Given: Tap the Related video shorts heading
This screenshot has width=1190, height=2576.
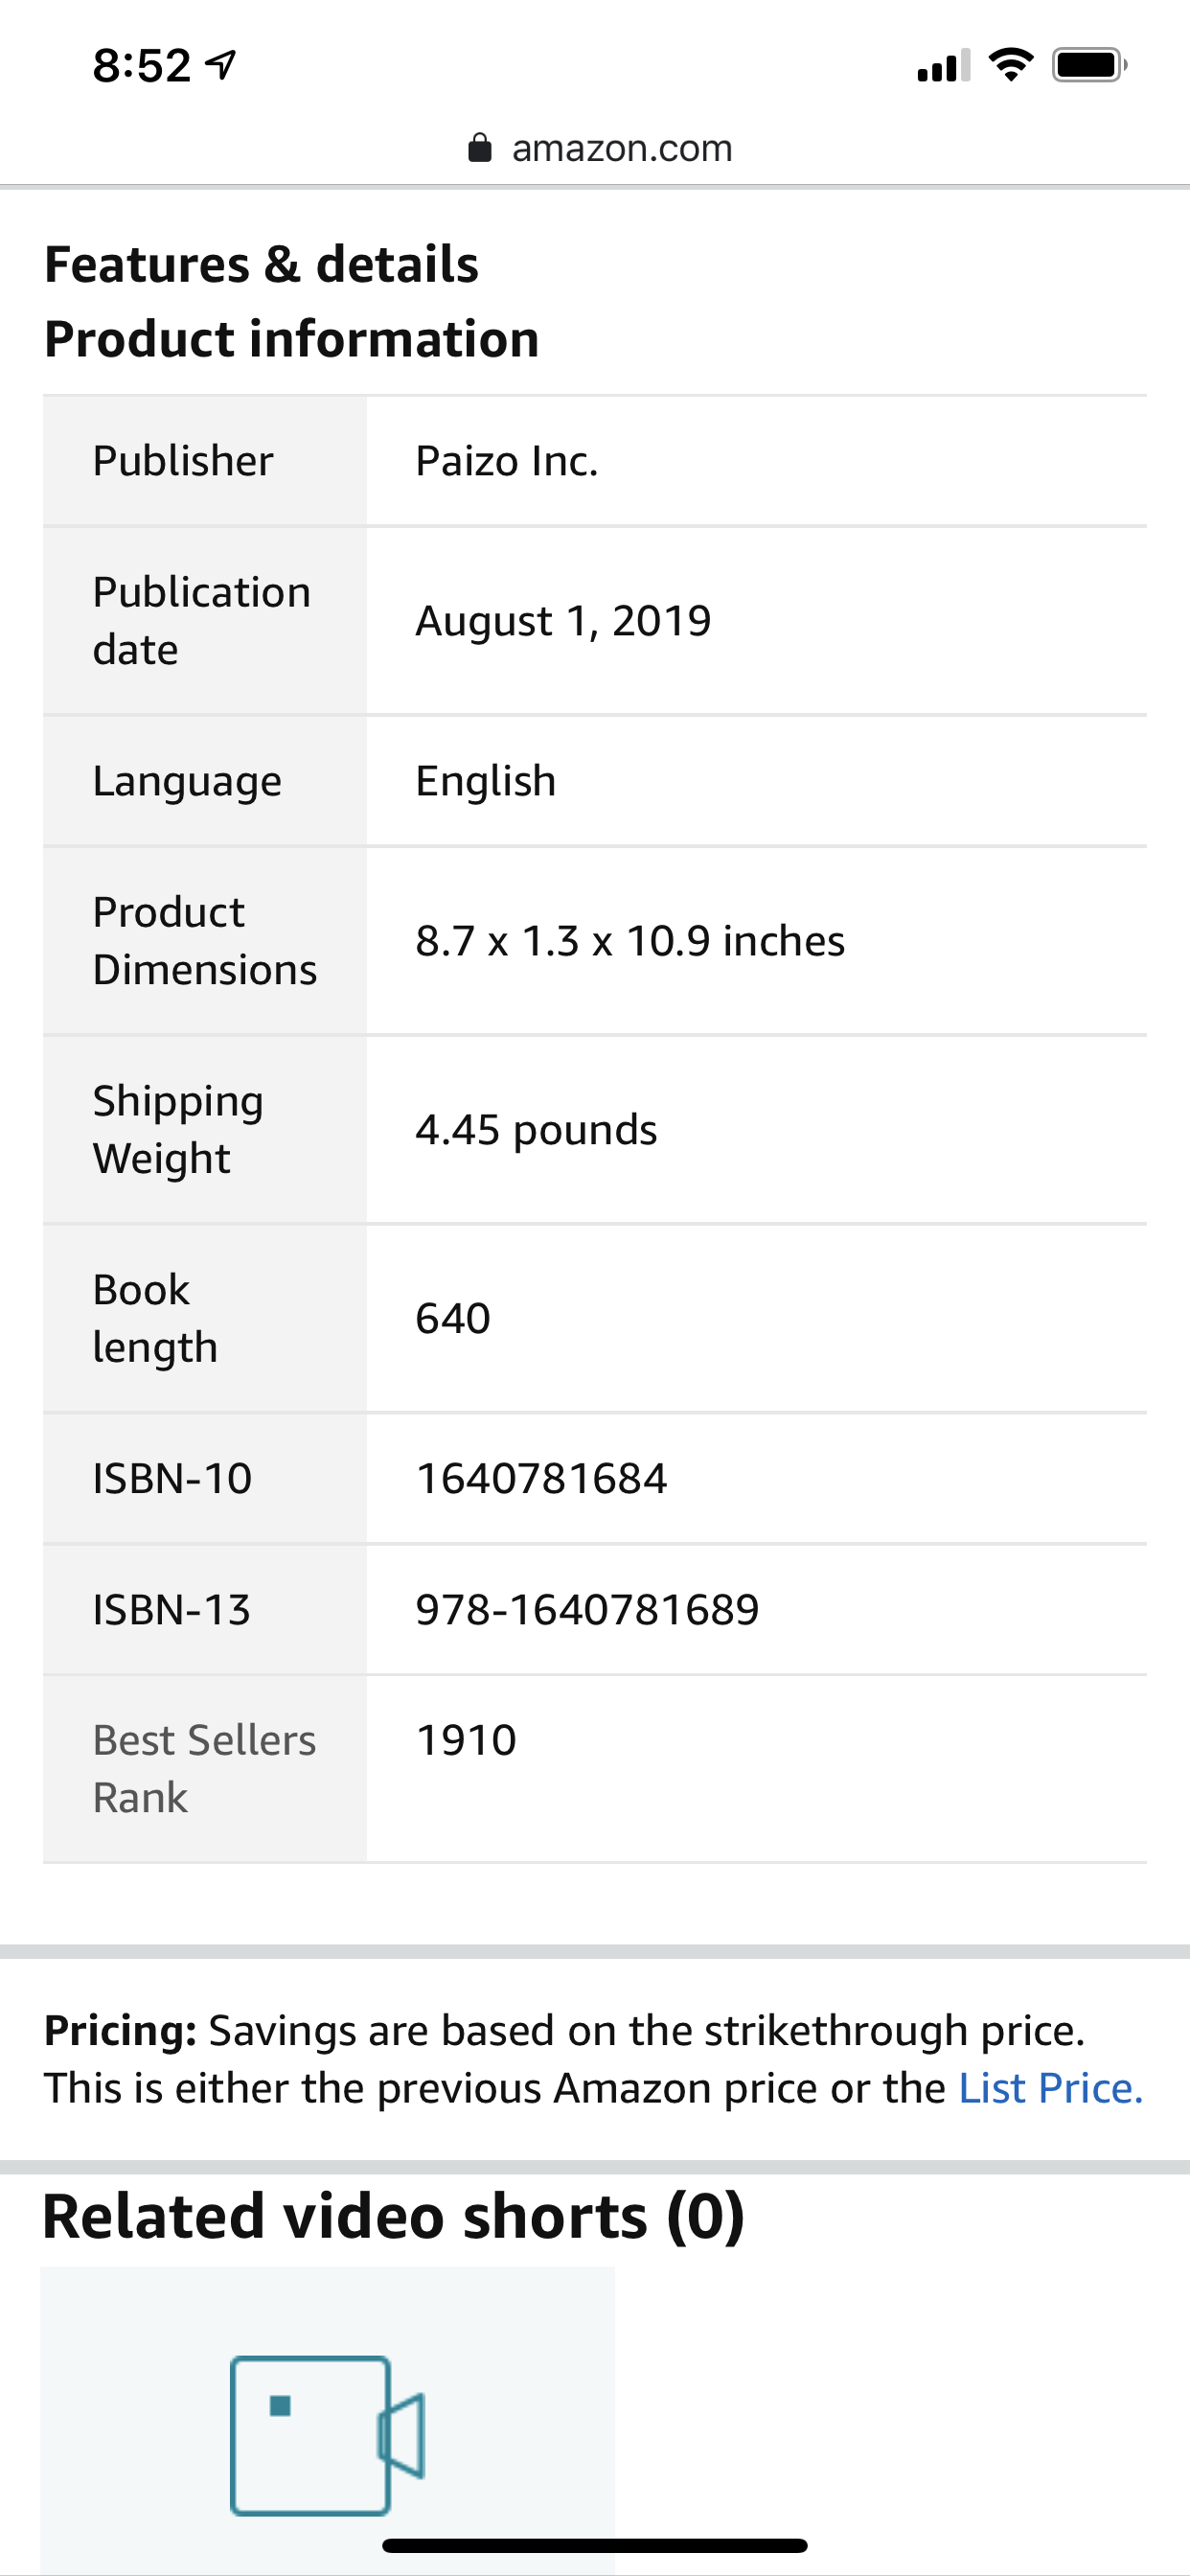Looking at the screenshot, I should coord(393,2216).
